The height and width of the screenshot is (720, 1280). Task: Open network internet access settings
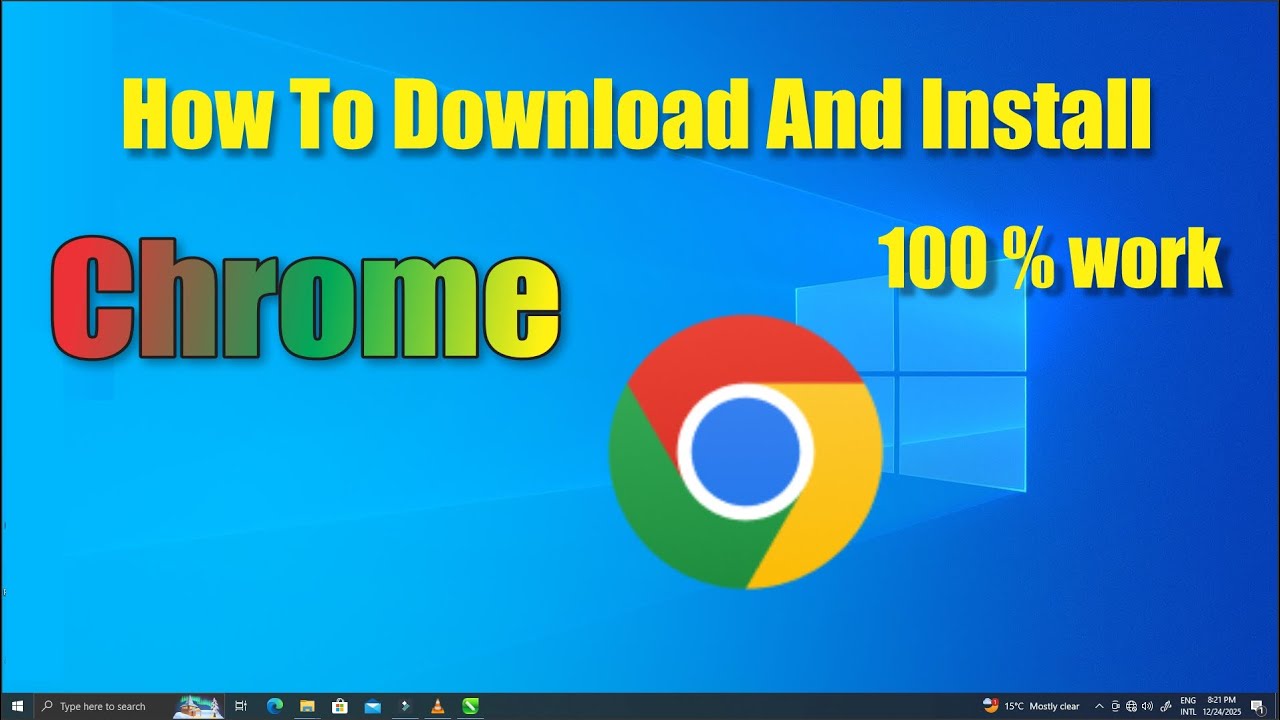(1131, 706)
